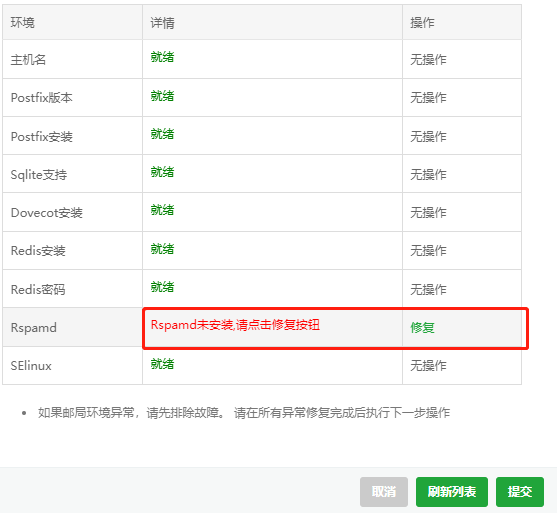557x513 pixels.
Task: Click 就绪 status in Redis密码 row
Action: click(162, 287)
